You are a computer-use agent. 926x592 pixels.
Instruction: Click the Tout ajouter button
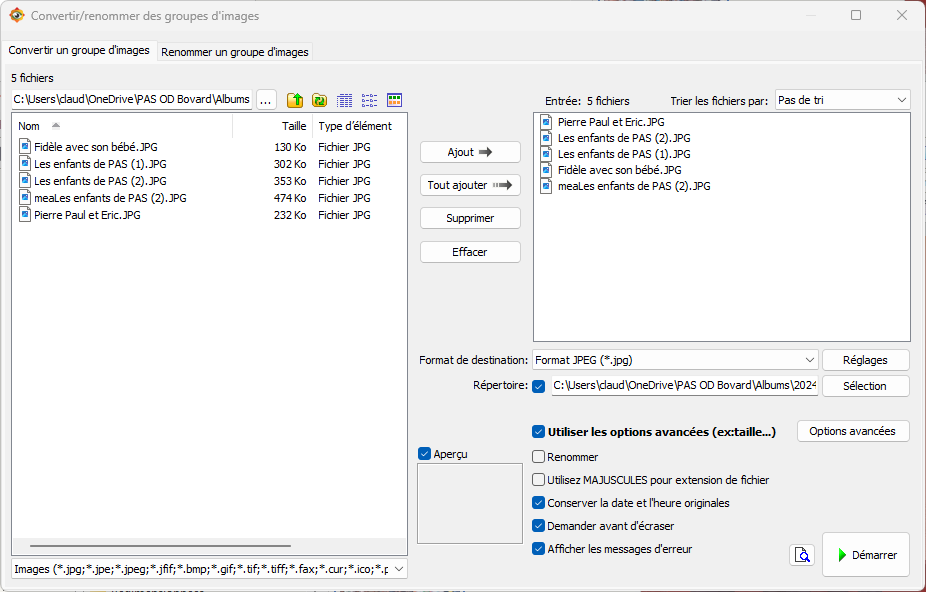[470, 185]
